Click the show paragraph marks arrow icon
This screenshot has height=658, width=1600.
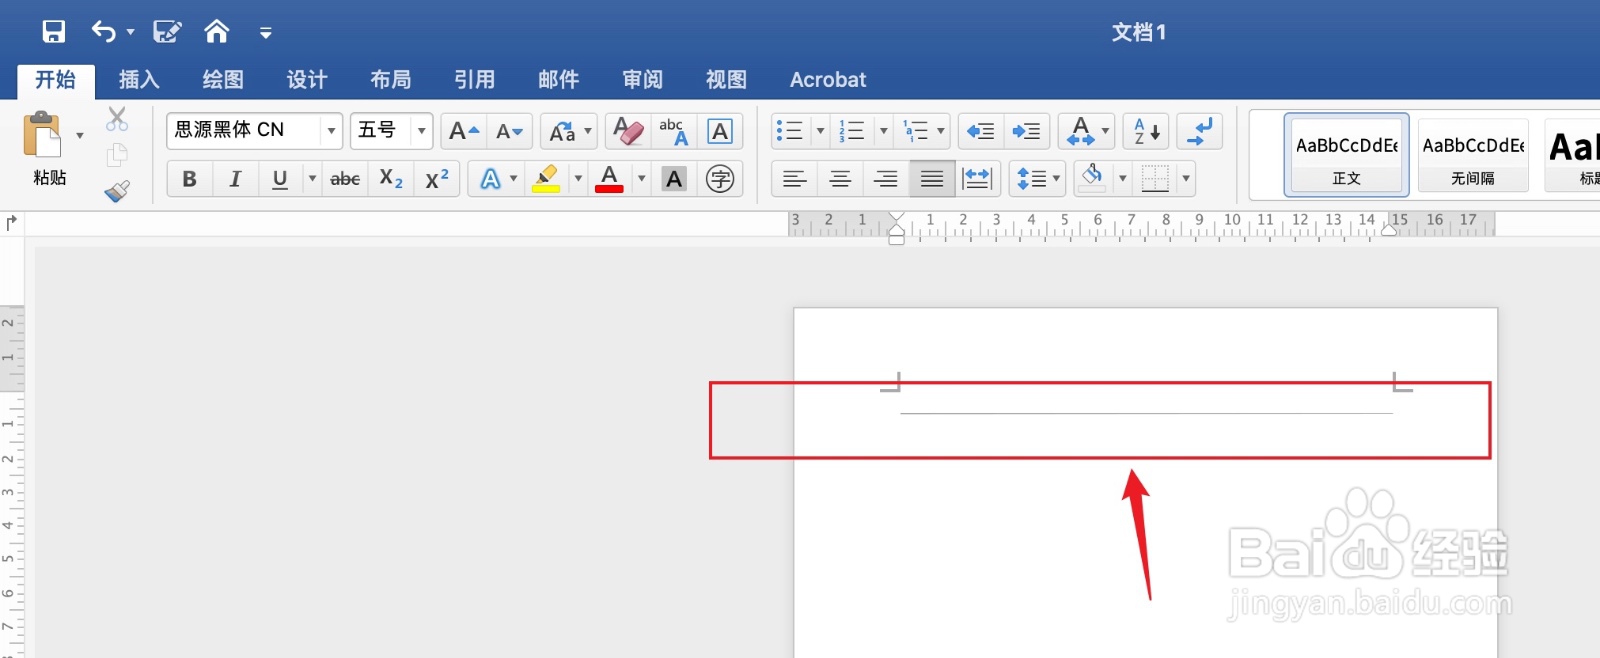[x=1199, y=131]
